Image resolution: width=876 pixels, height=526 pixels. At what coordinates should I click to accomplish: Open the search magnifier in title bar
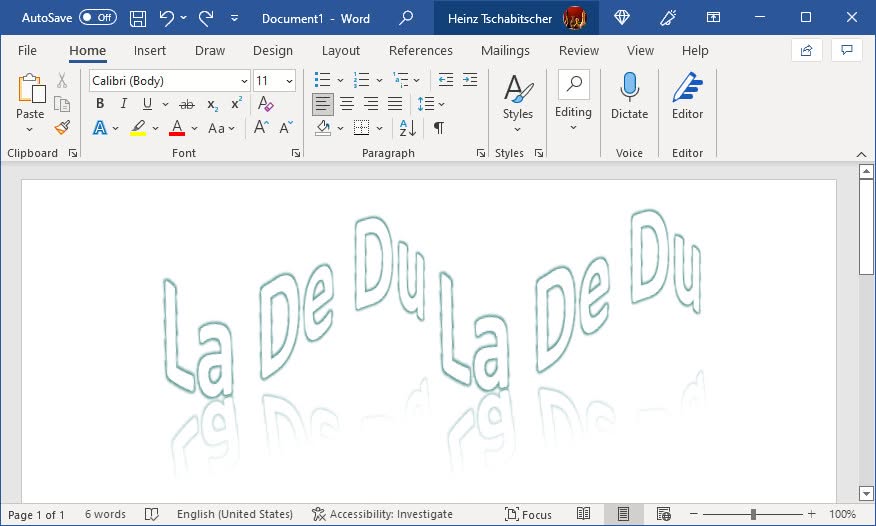(x=406, y=18)
